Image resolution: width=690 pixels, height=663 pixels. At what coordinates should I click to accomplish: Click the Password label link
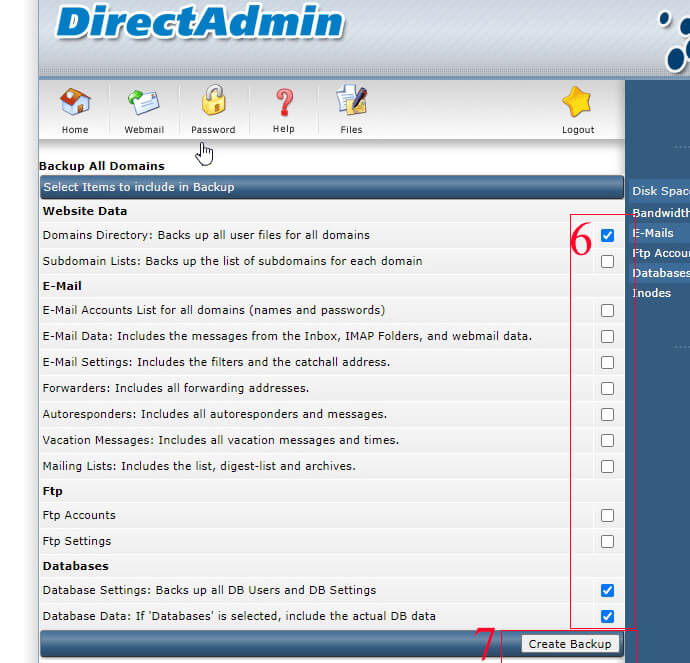coord(213,130)
